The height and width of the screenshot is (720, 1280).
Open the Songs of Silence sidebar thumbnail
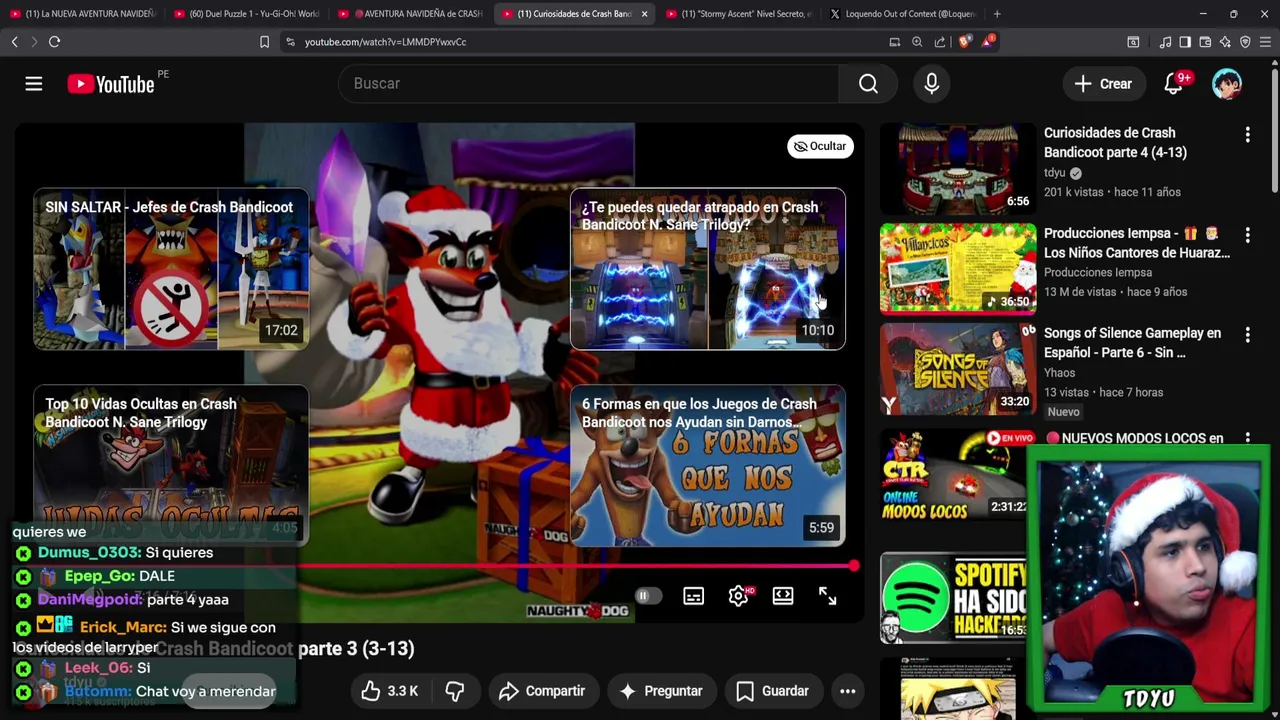(x=958, y=368)
